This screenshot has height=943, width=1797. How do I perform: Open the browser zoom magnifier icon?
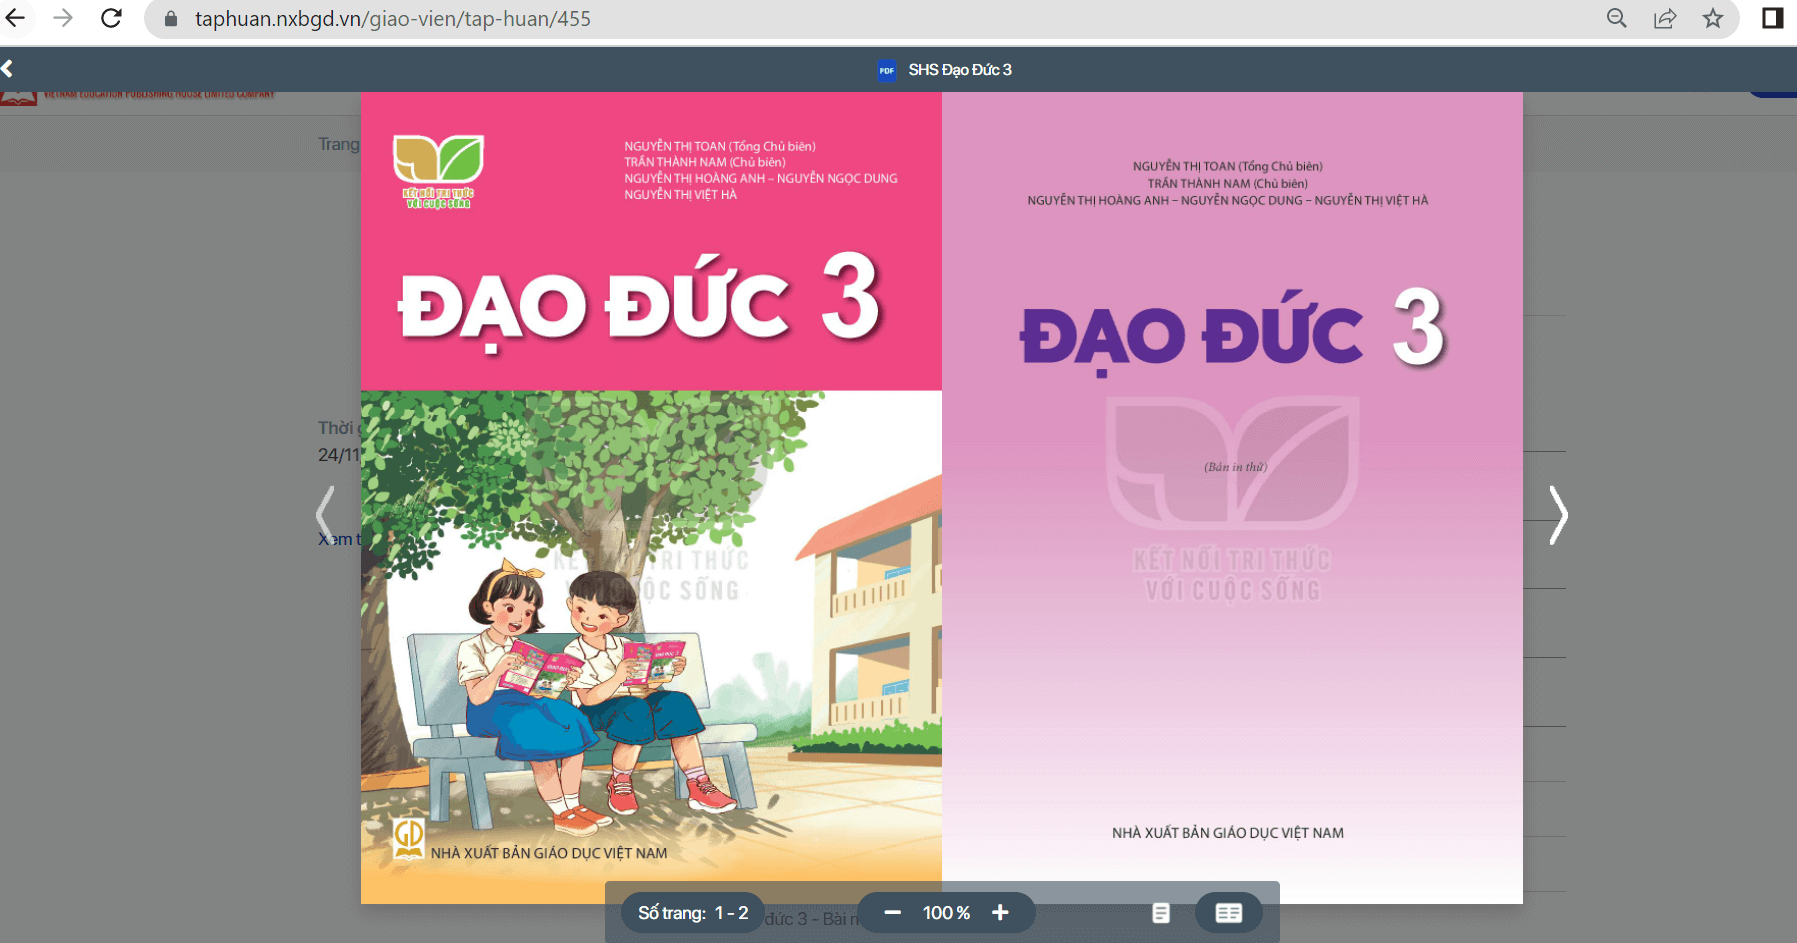click(1617, 18)
